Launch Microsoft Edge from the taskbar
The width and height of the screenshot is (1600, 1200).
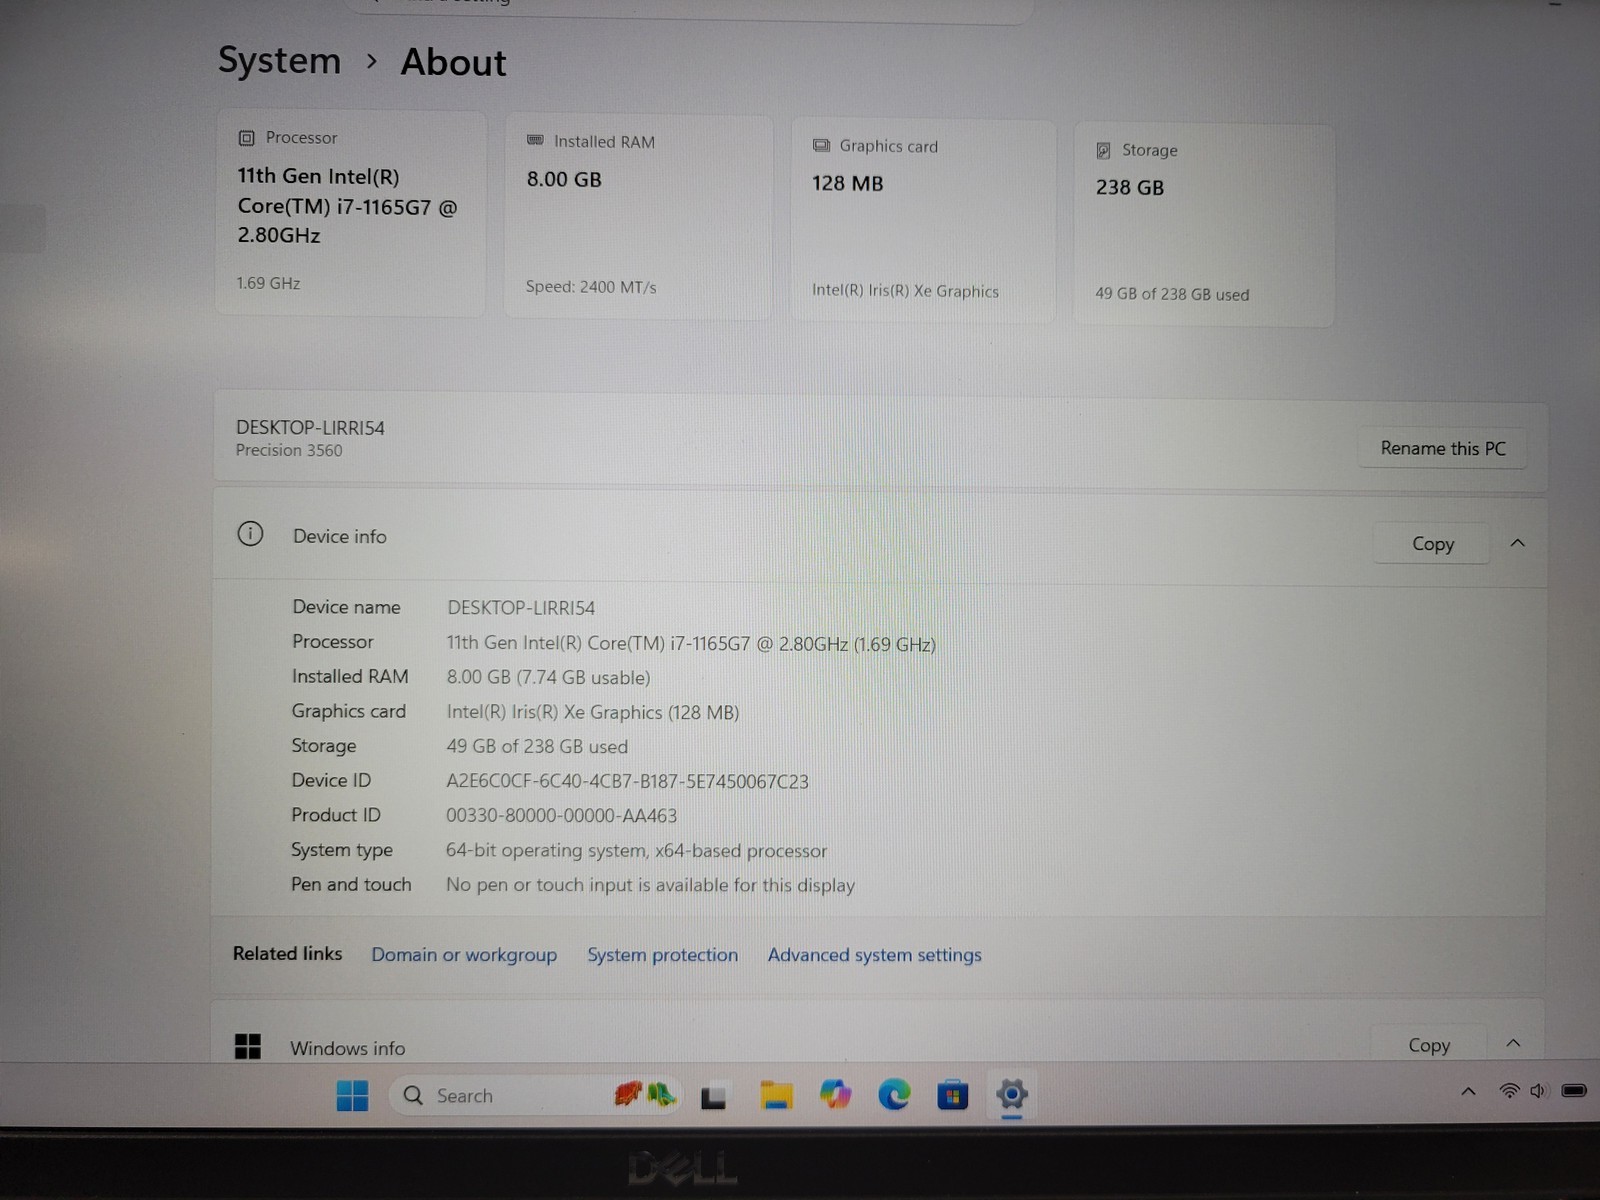(894, 1096)
